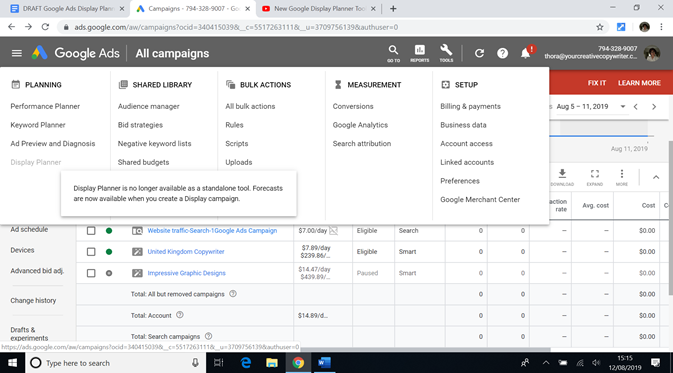Click help icon next to Total: Account
This screenshot has width=673, height=373.
(x=180, y=315)
